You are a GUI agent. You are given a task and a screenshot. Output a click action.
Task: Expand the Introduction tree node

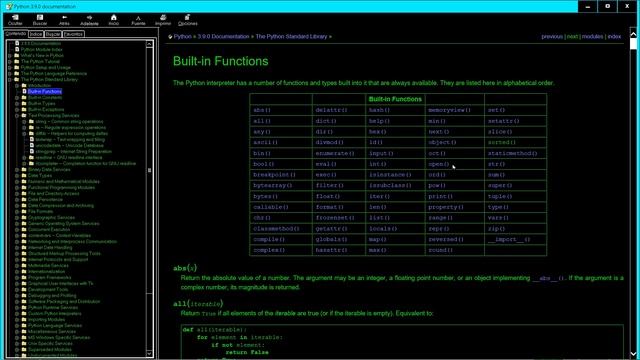(x=17, y=86)
